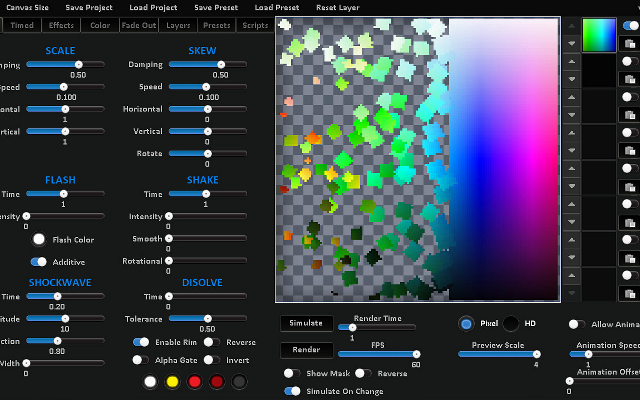Enable the third layer's visibility toggle
The width and height of the screenshot is (640, 400).
coord(630,97)
